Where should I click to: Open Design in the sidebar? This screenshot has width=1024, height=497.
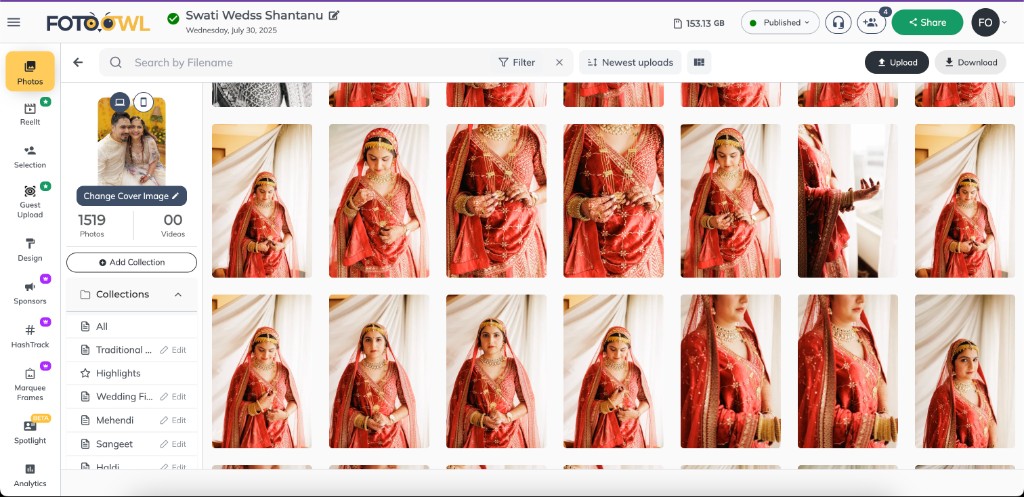click(x=30, y=250)
